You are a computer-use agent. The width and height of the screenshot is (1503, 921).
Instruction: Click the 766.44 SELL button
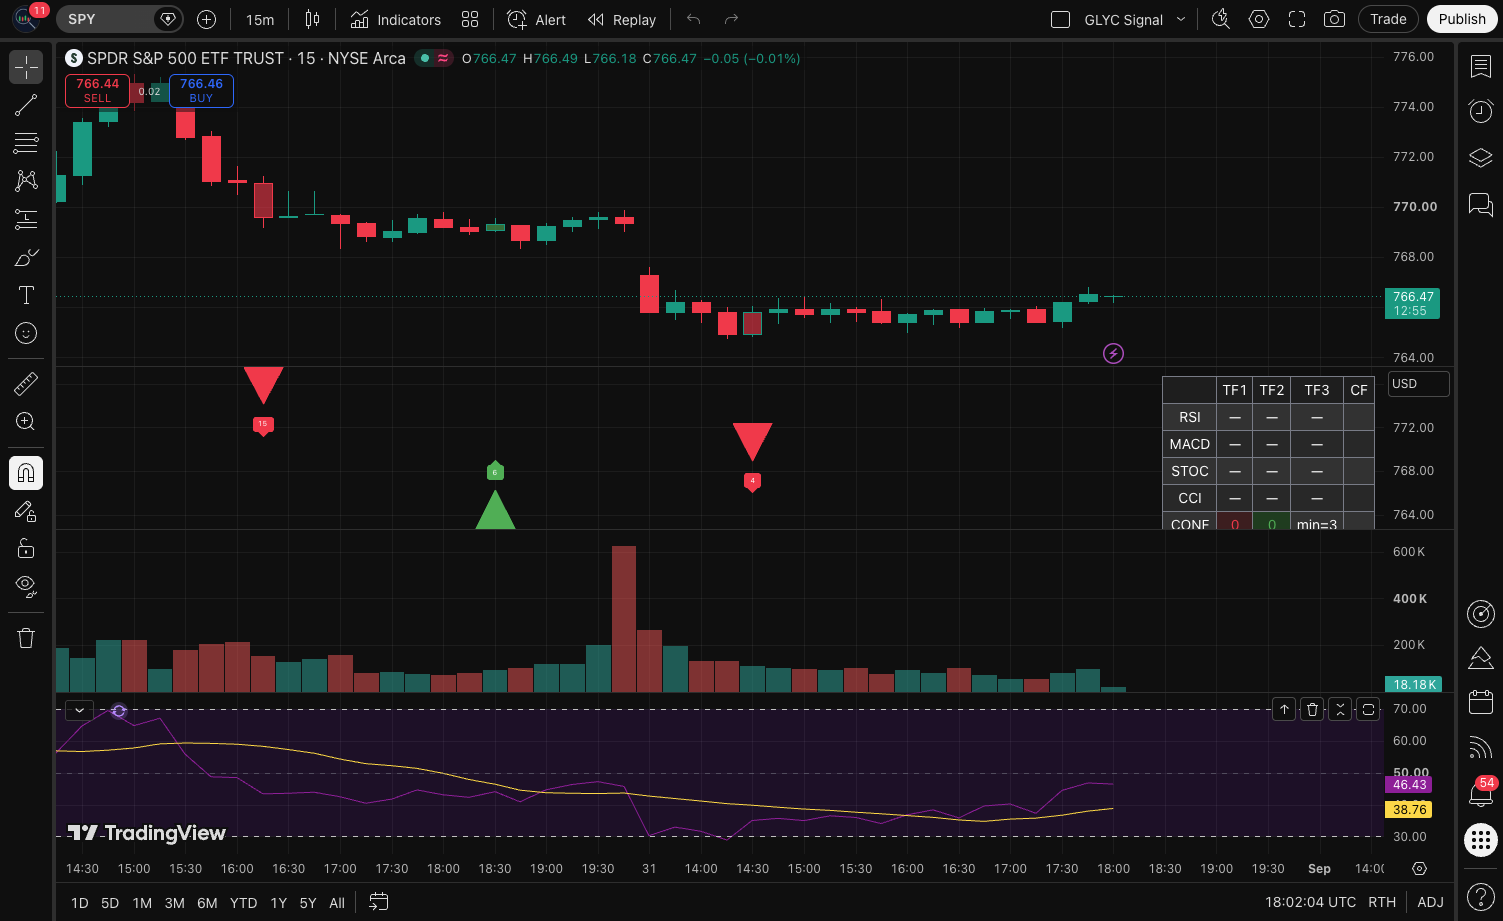(x=97, y=90)
